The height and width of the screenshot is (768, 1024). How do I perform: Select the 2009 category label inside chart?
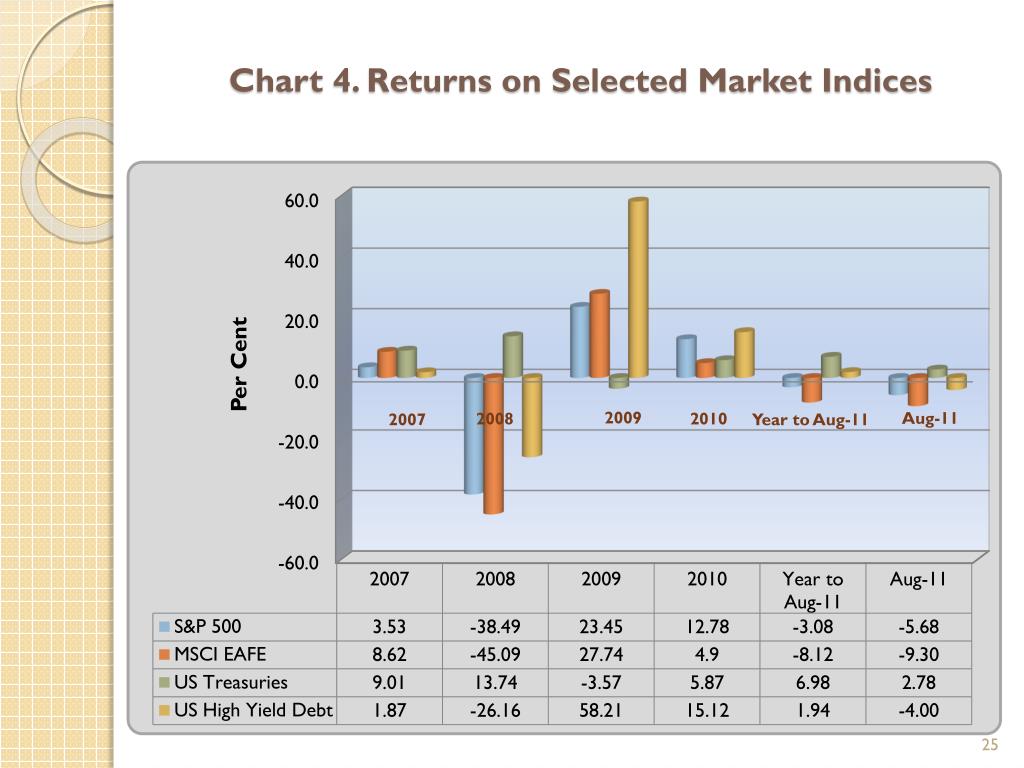click(x=622, y=418)
